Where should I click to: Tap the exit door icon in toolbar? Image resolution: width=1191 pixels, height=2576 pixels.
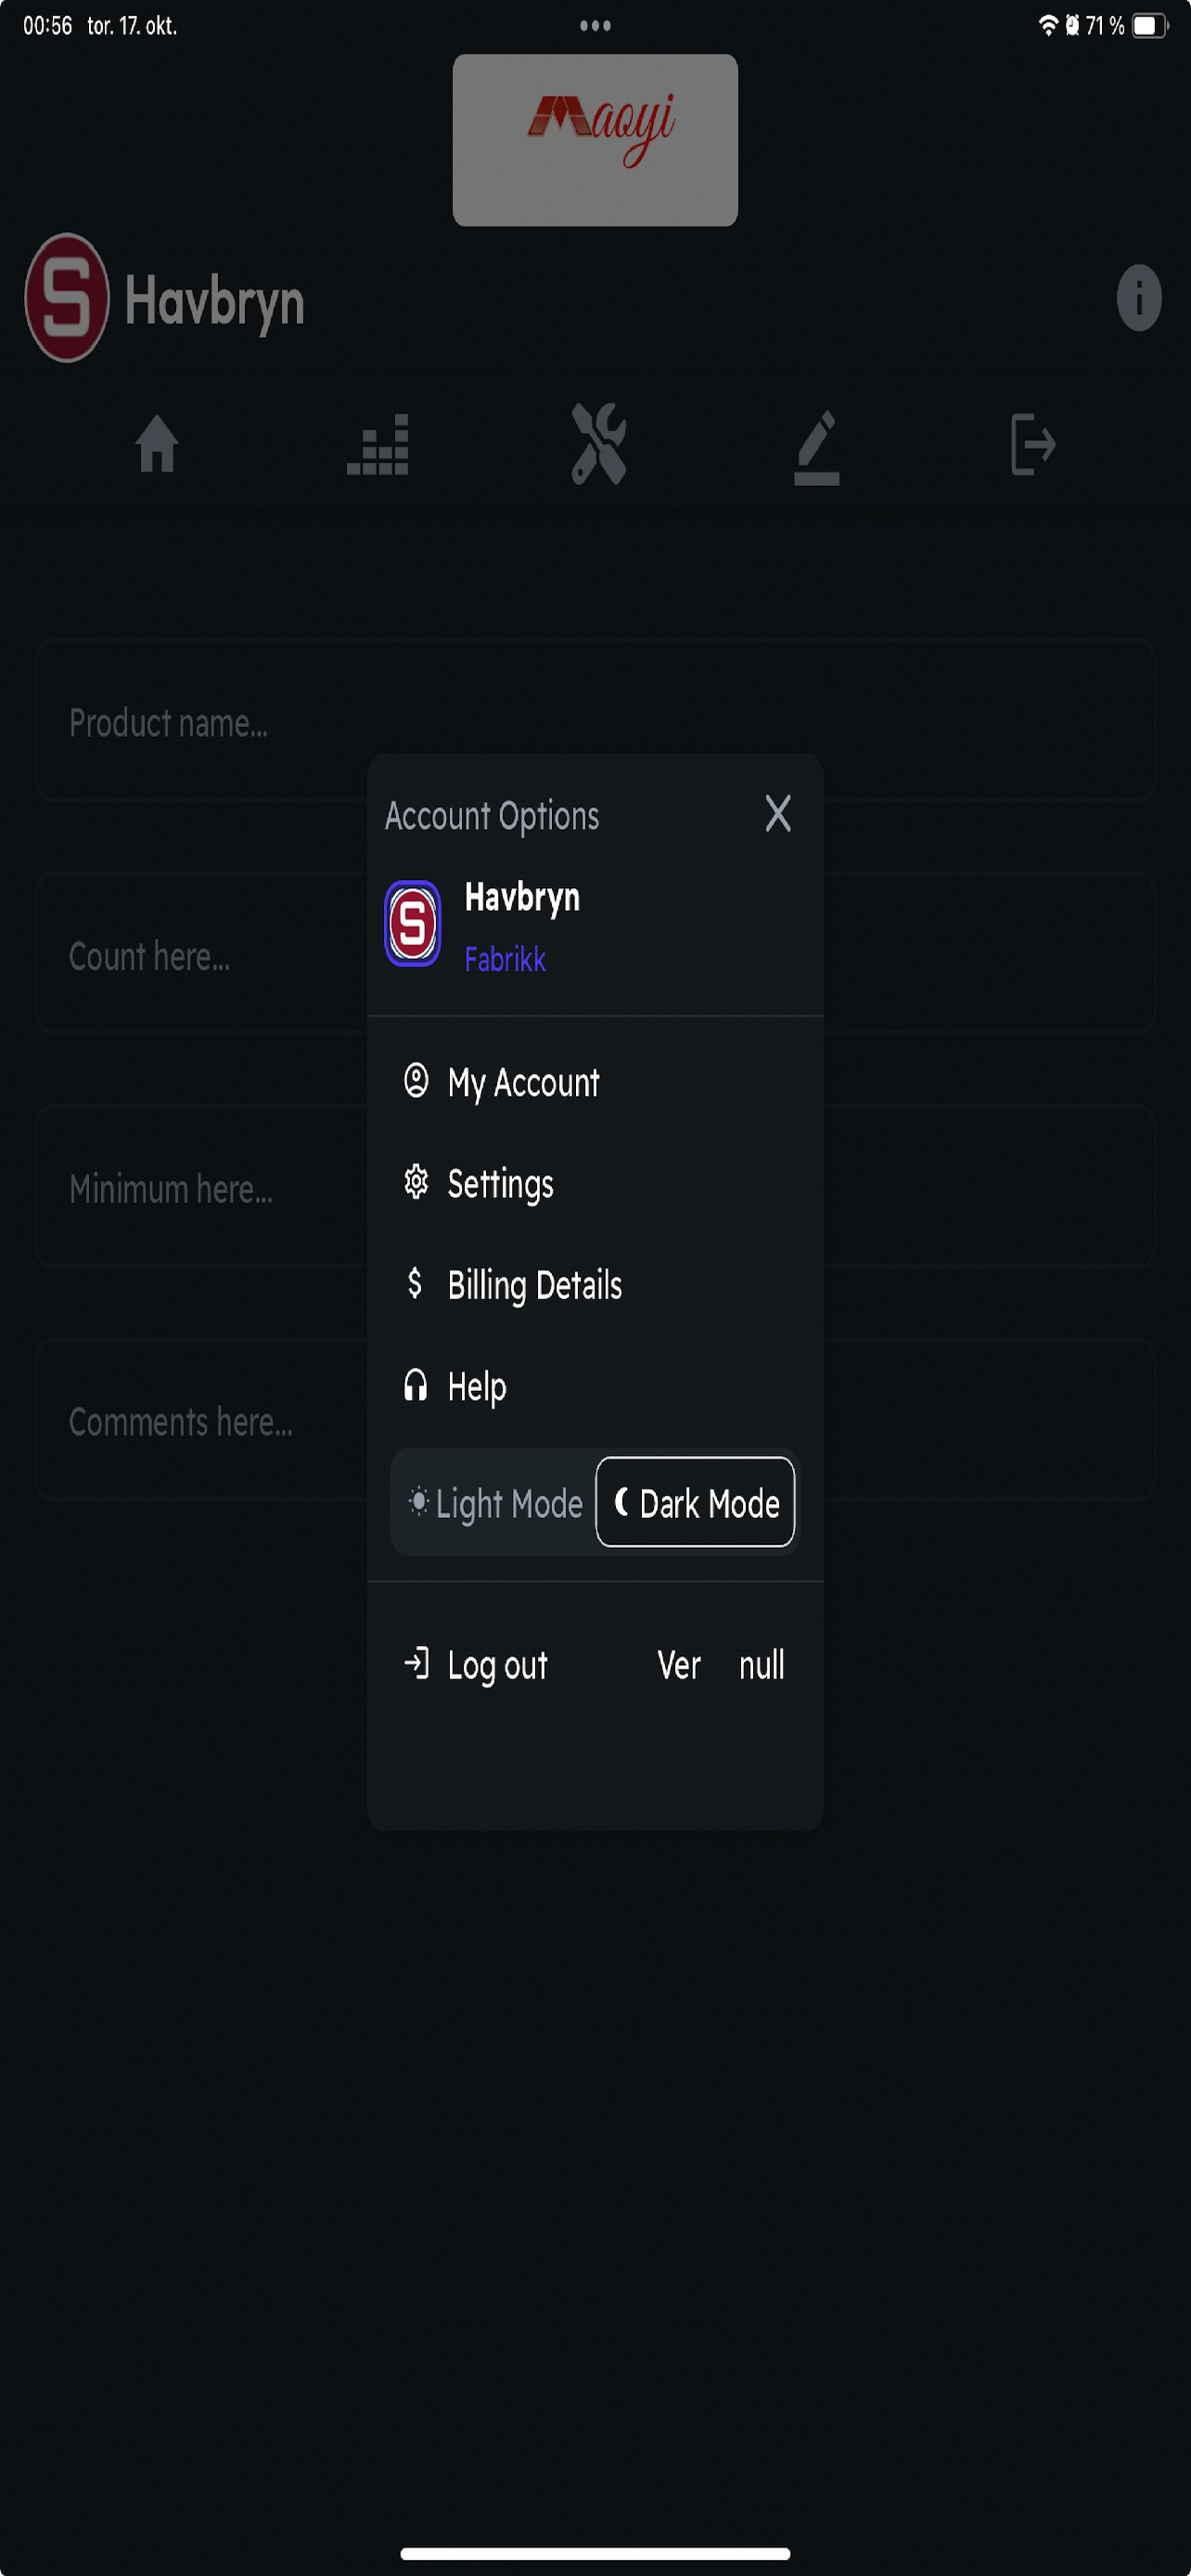[x=1032, y=443]
